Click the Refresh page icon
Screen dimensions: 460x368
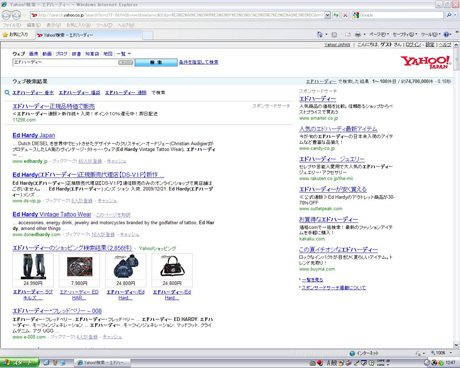click(336, 15)
